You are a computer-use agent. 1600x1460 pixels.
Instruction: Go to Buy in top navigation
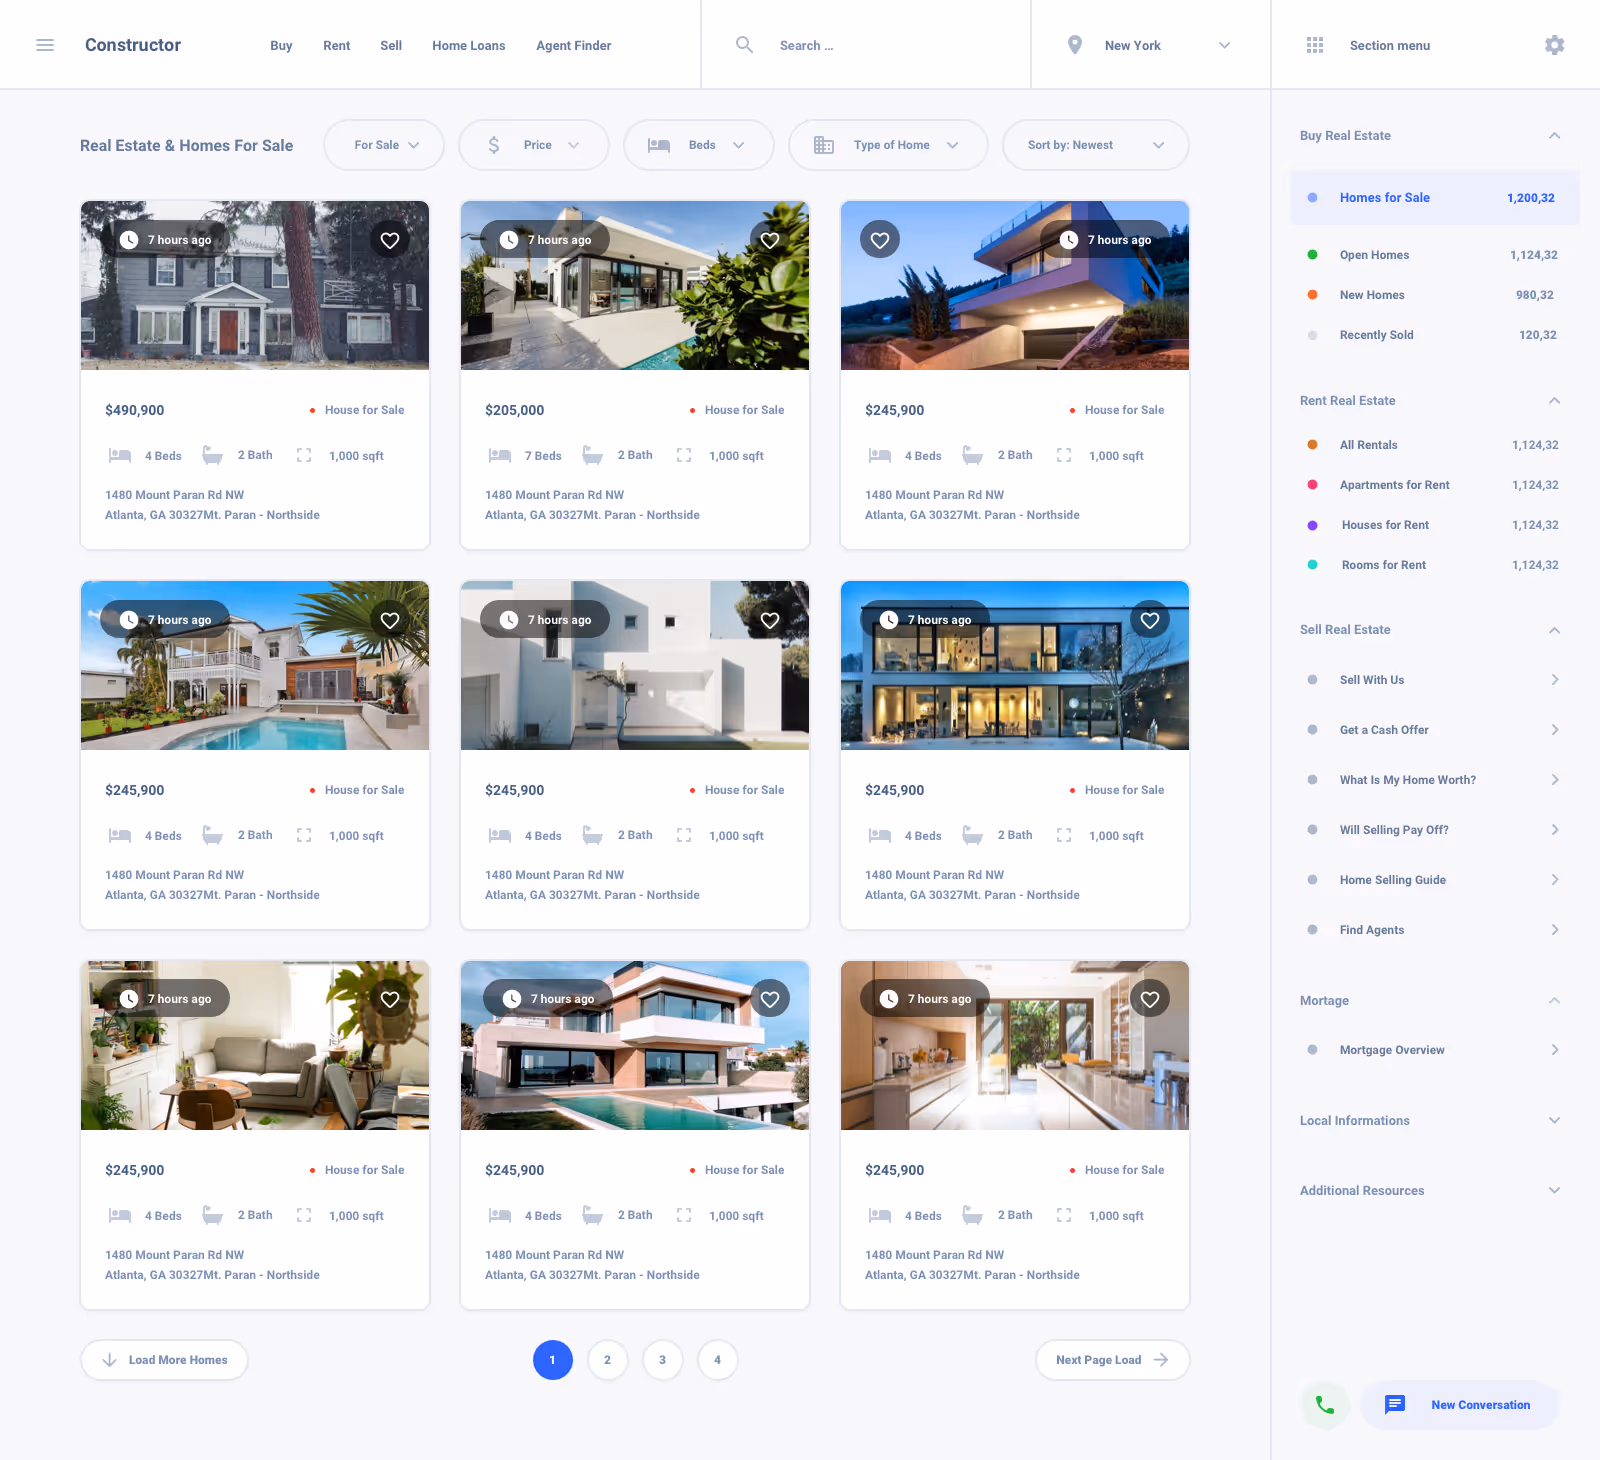tap(281, 46)
